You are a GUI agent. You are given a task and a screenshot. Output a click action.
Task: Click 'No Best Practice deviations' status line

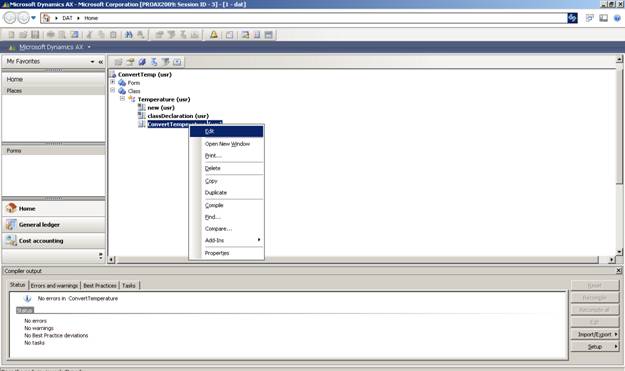[x=56, y=336]
